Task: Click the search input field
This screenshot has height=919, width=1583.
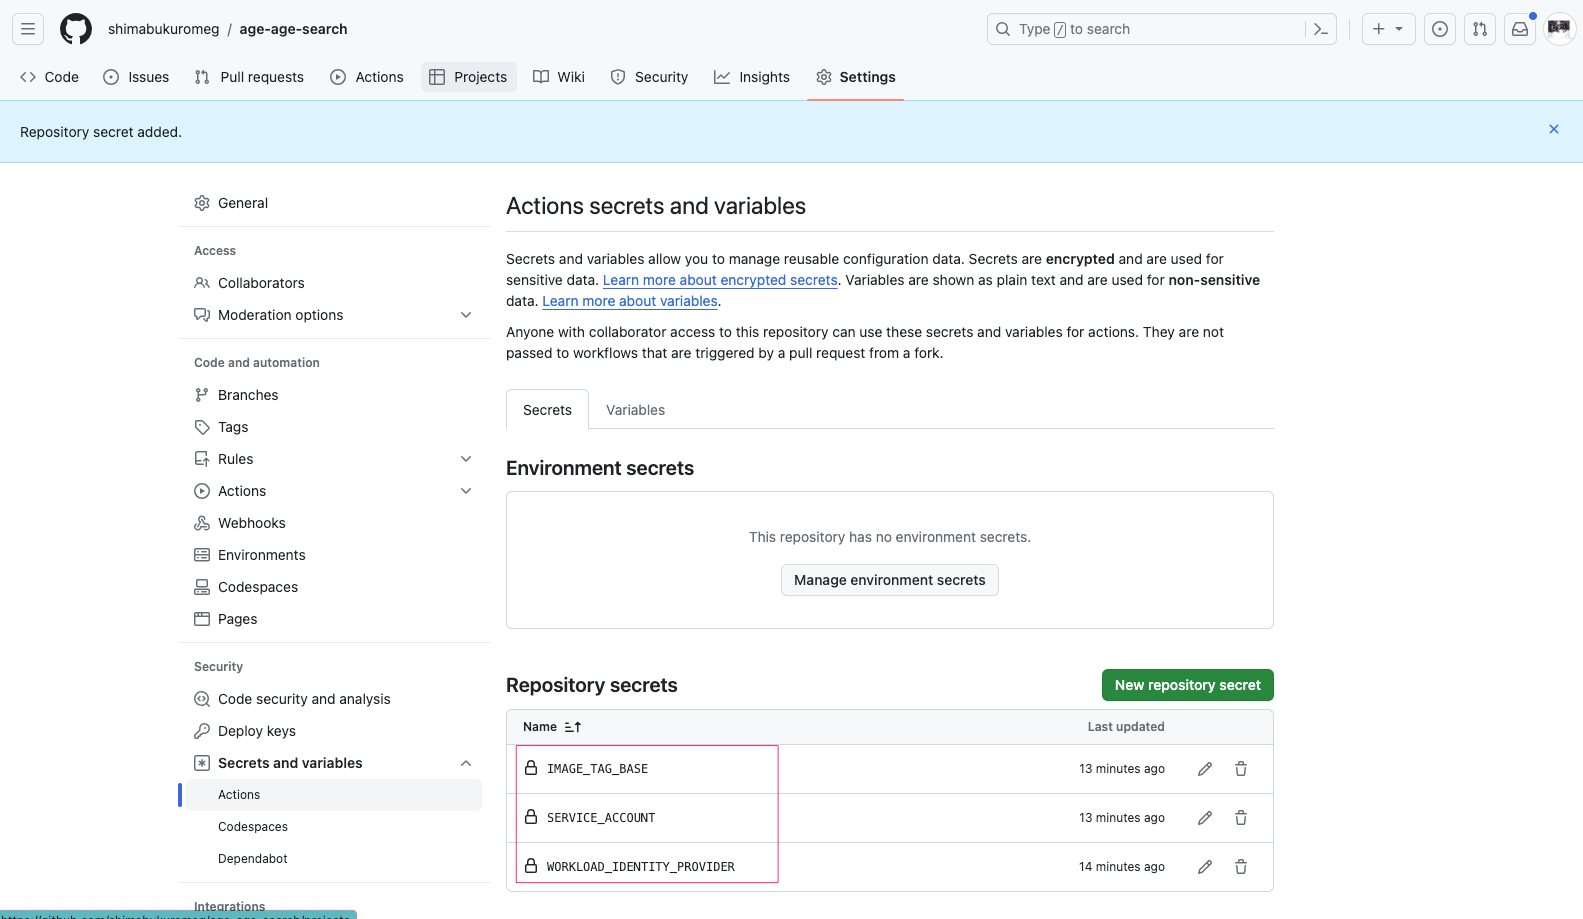Action: point(1150,29)
